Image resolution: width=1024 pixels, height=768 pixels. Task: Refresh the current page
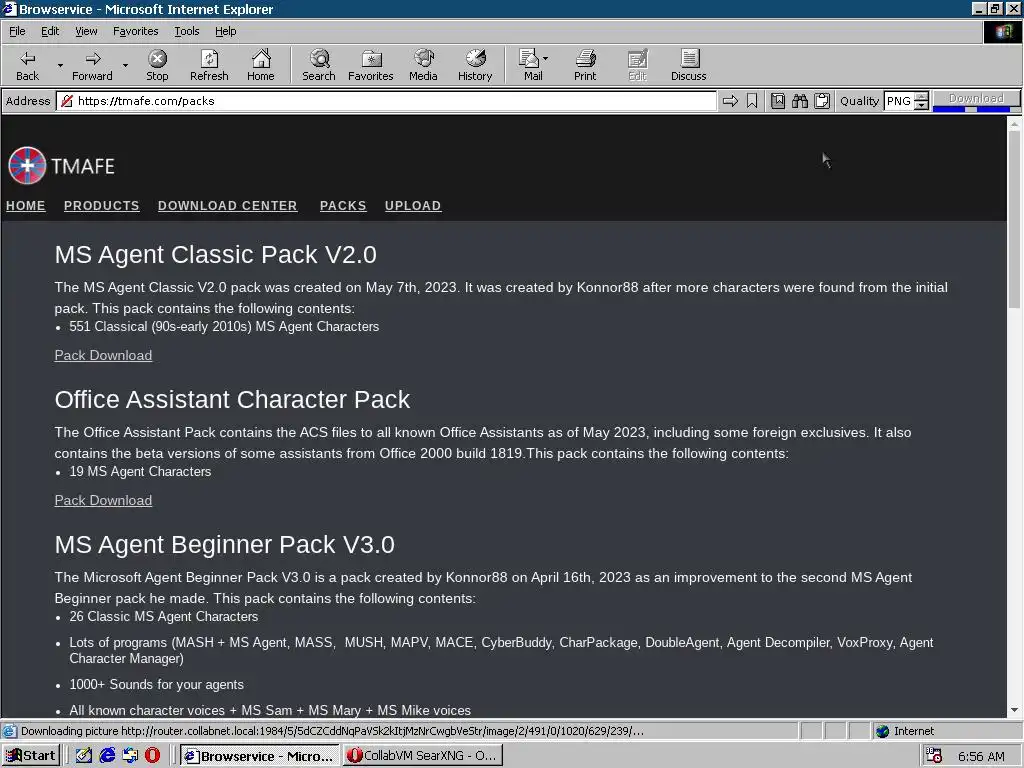click(x=209, y=65)
